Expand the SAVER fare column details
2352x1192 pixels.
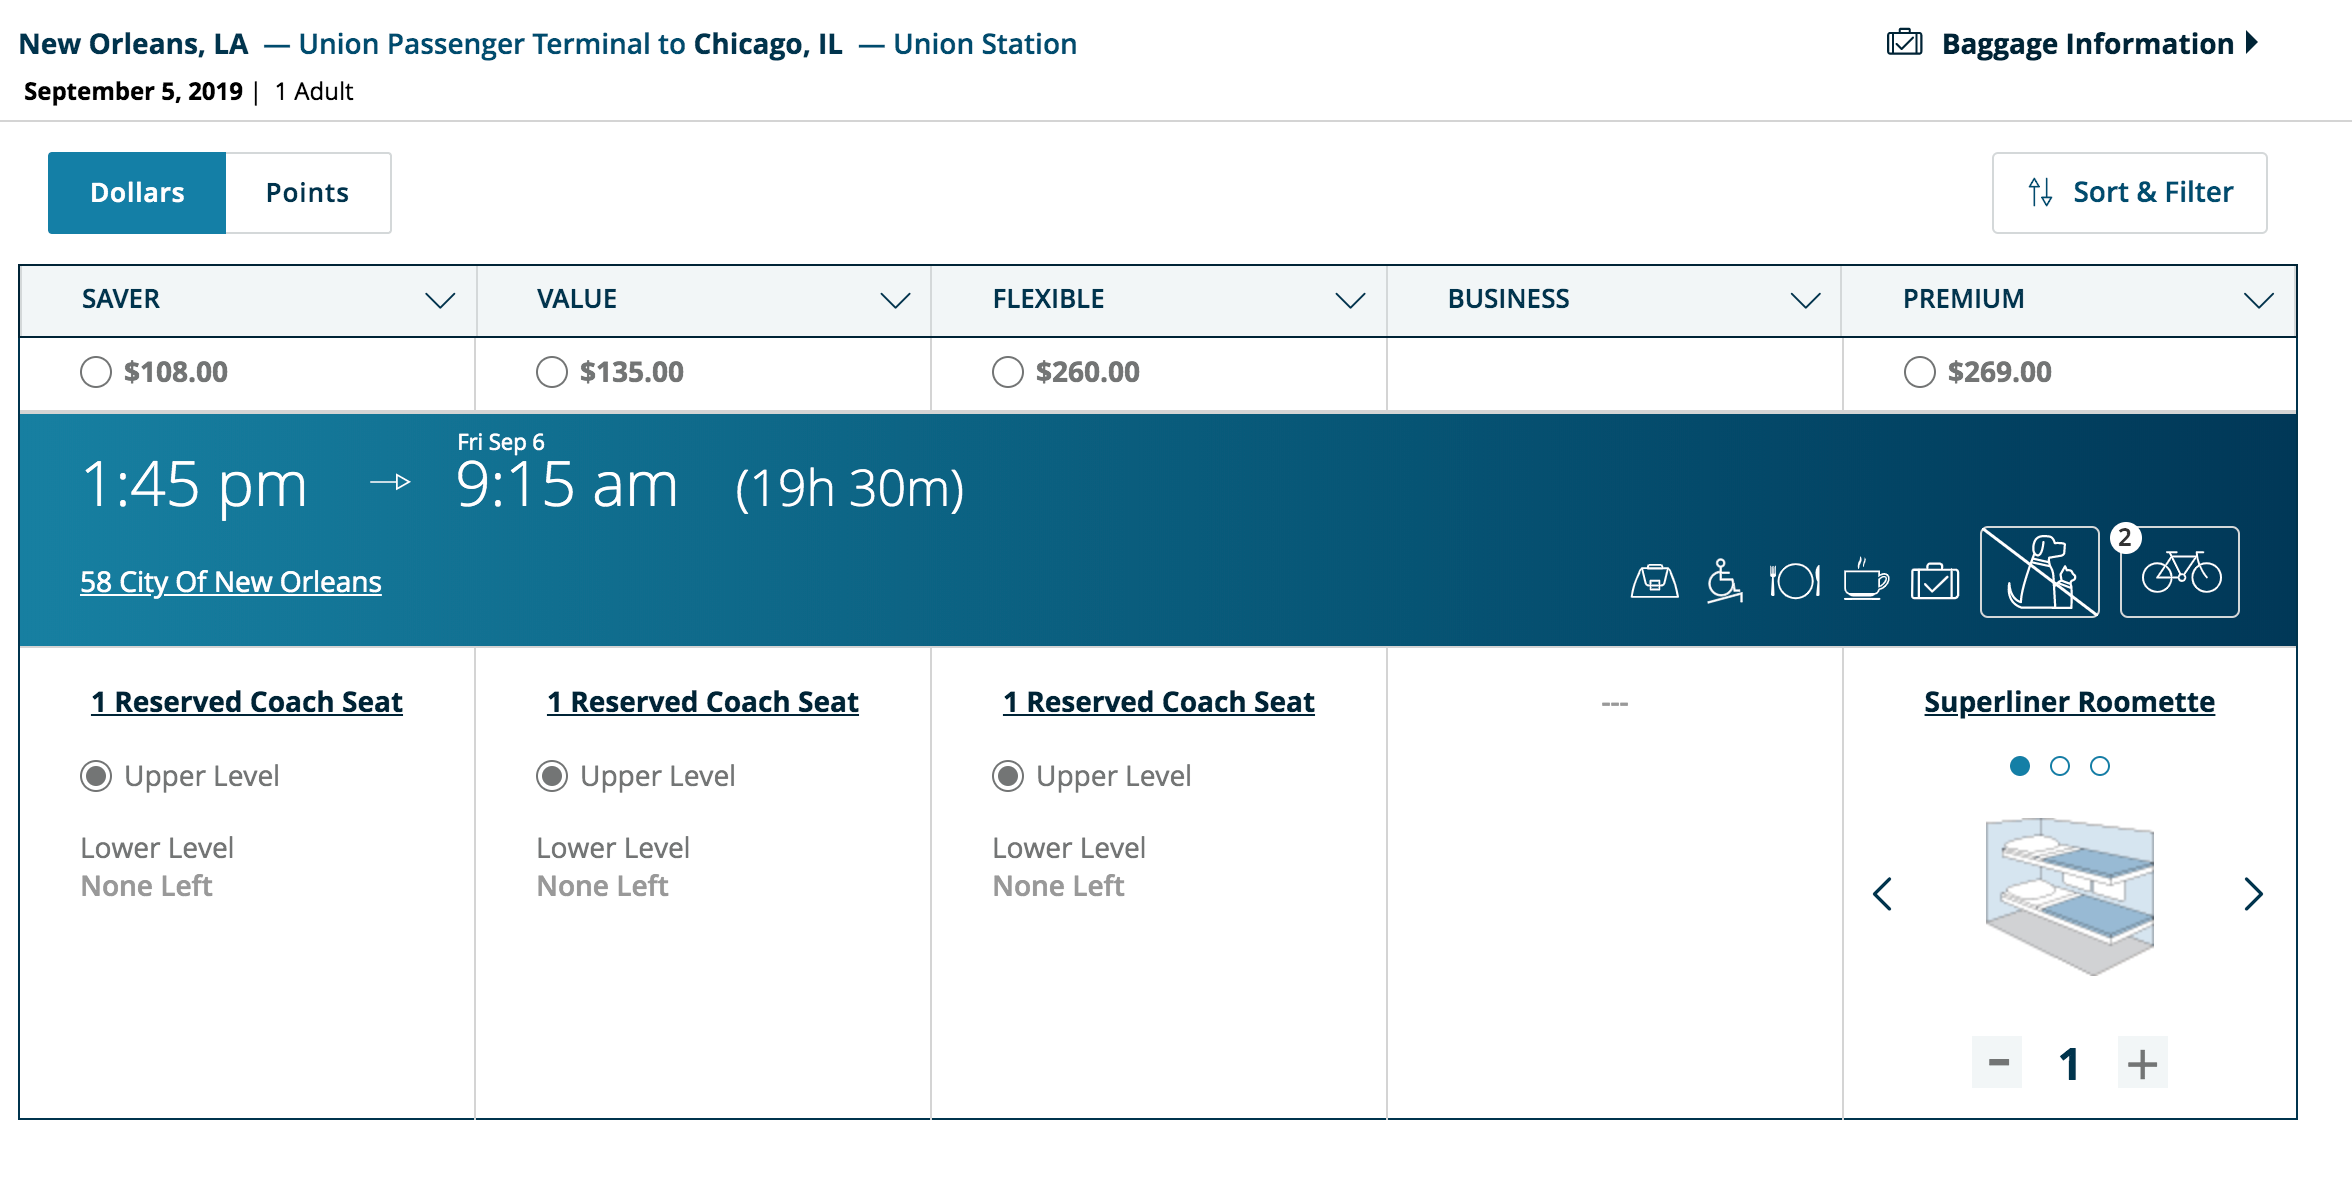click(439, 300)
